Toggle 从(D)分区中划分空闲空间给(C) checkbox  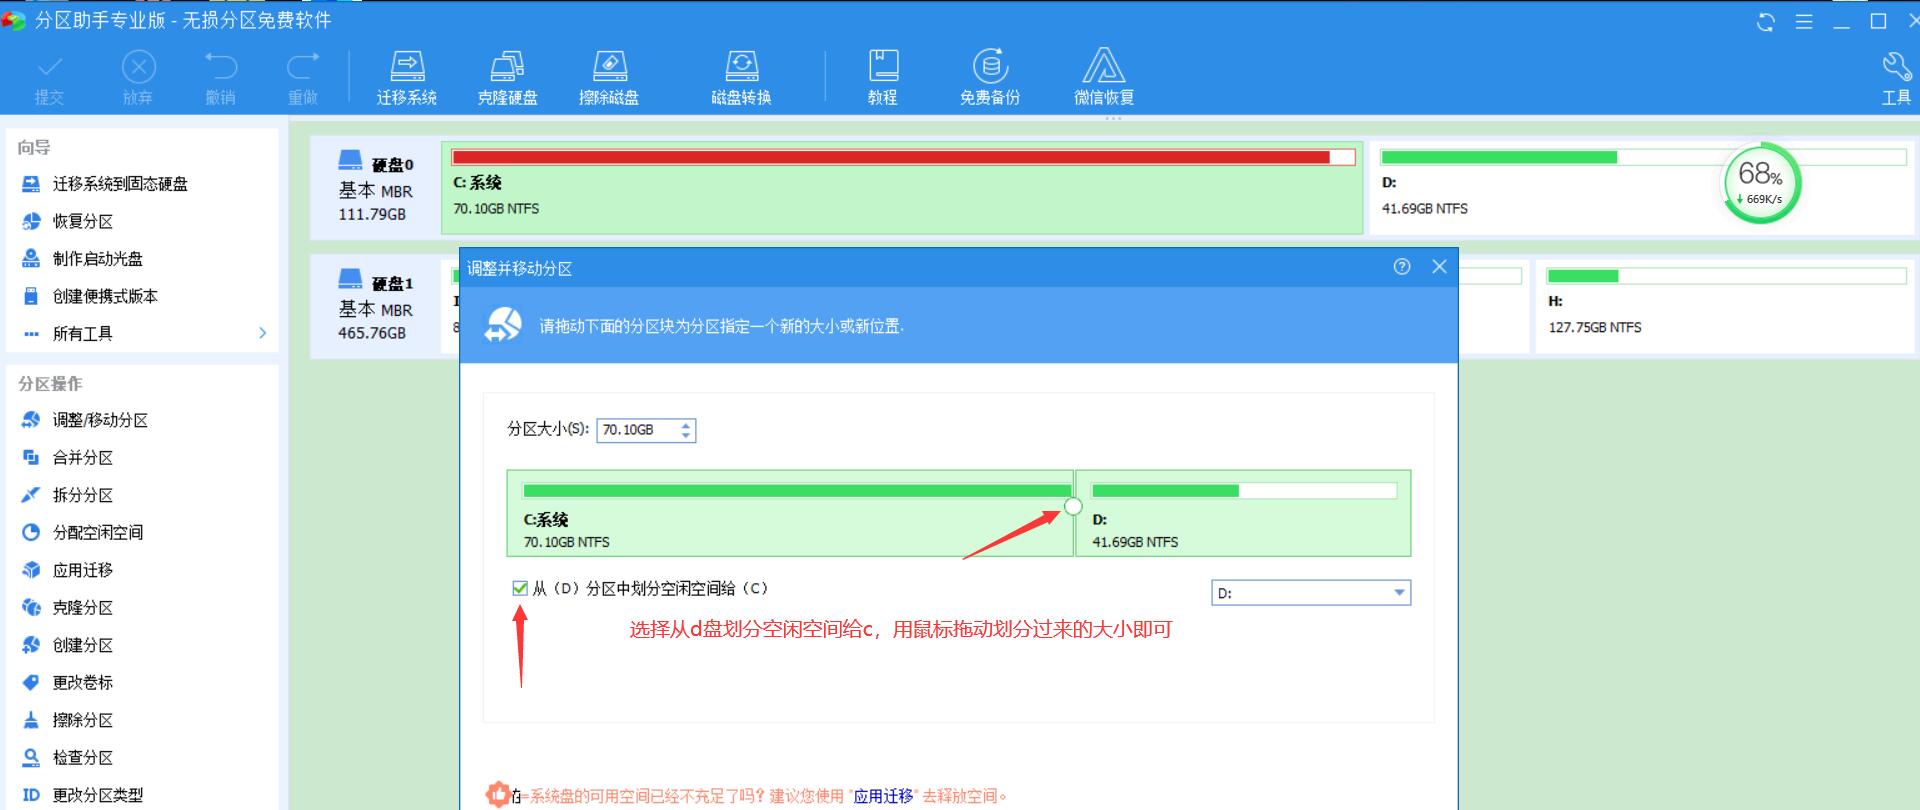pos(520,588)
